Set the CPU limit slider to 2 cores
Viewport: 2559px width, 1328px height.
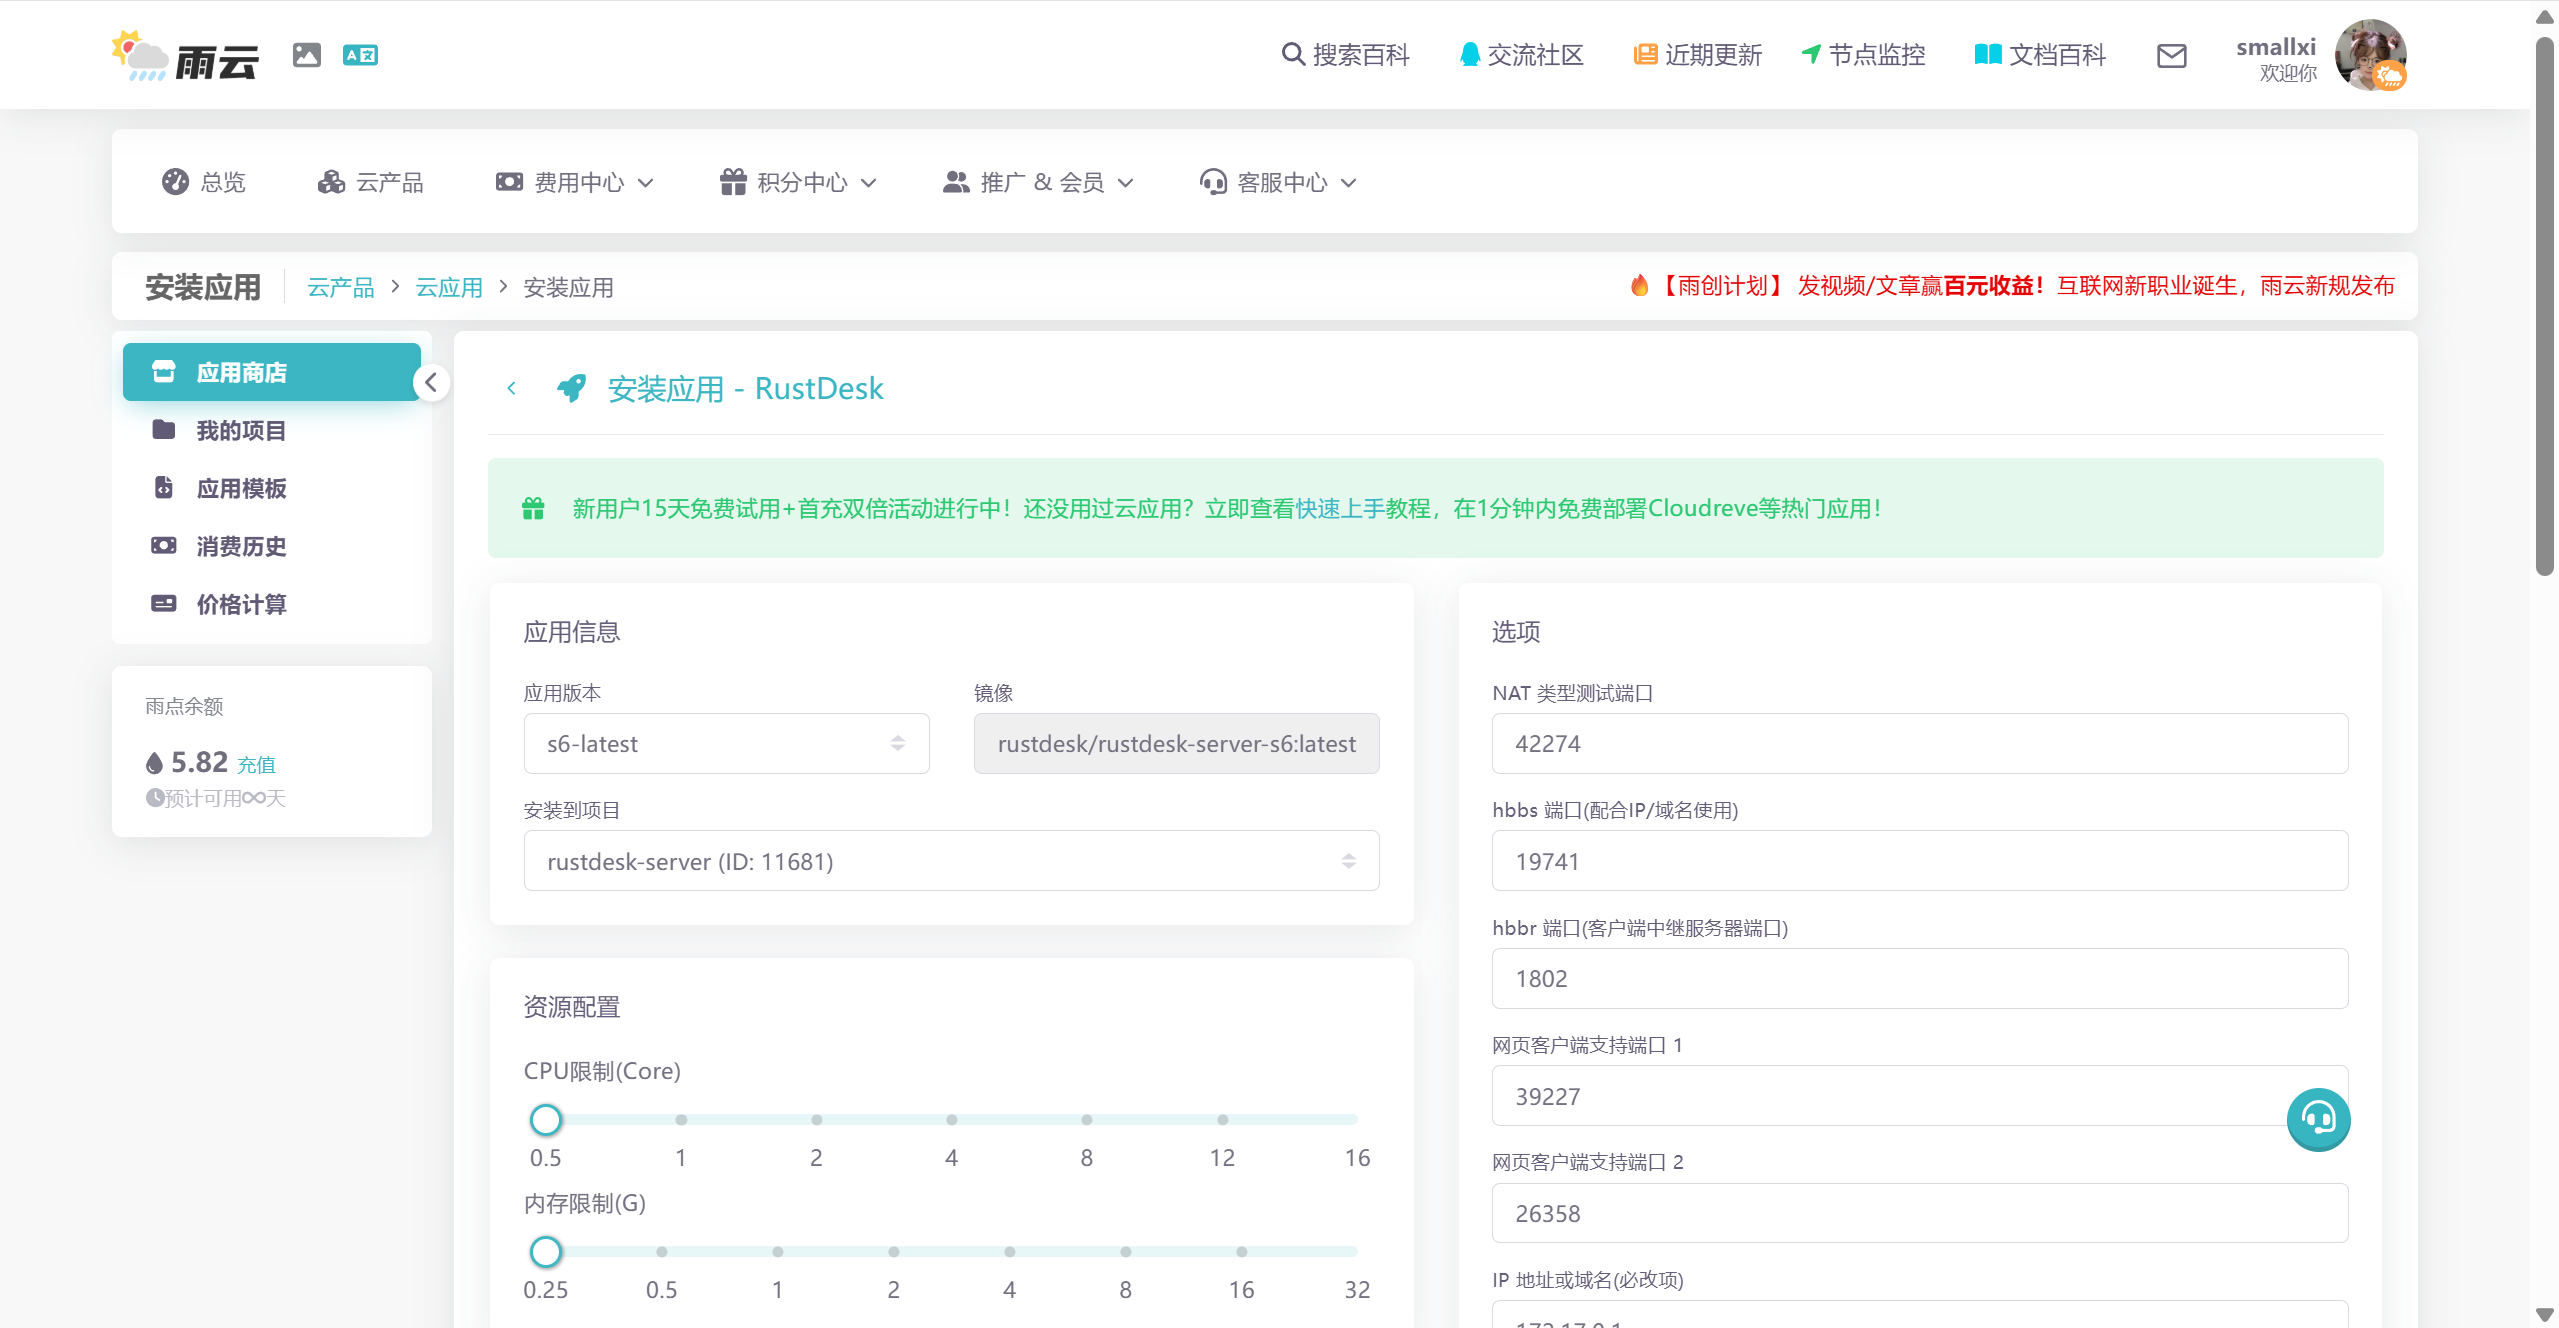point(816,1120)
